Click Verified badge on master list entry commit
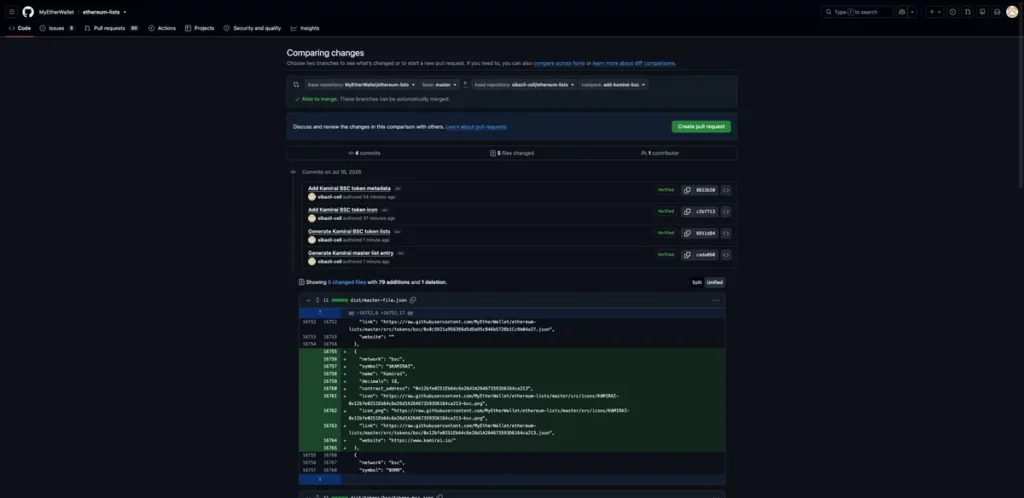Screen dimensions: 1024x498 tap(665, 255)
